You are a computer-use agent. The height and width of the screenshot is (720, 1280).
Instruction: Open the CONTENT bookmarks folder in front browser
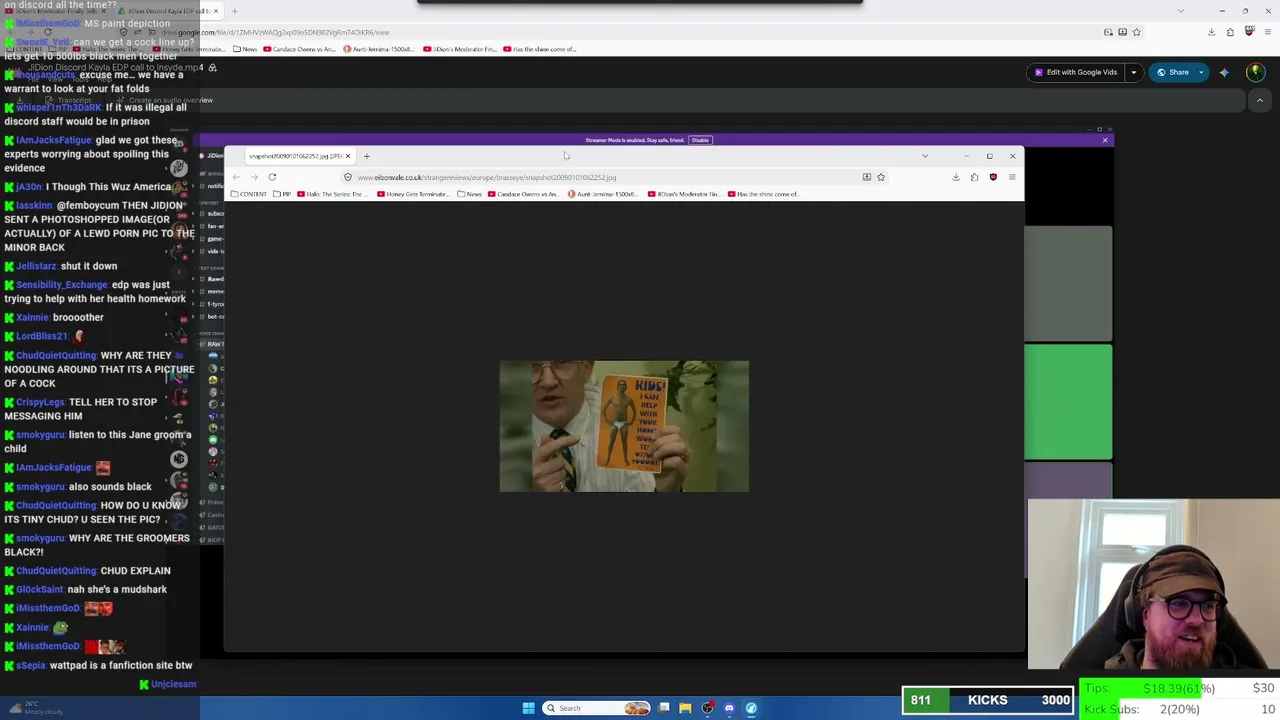click(249, 194)
